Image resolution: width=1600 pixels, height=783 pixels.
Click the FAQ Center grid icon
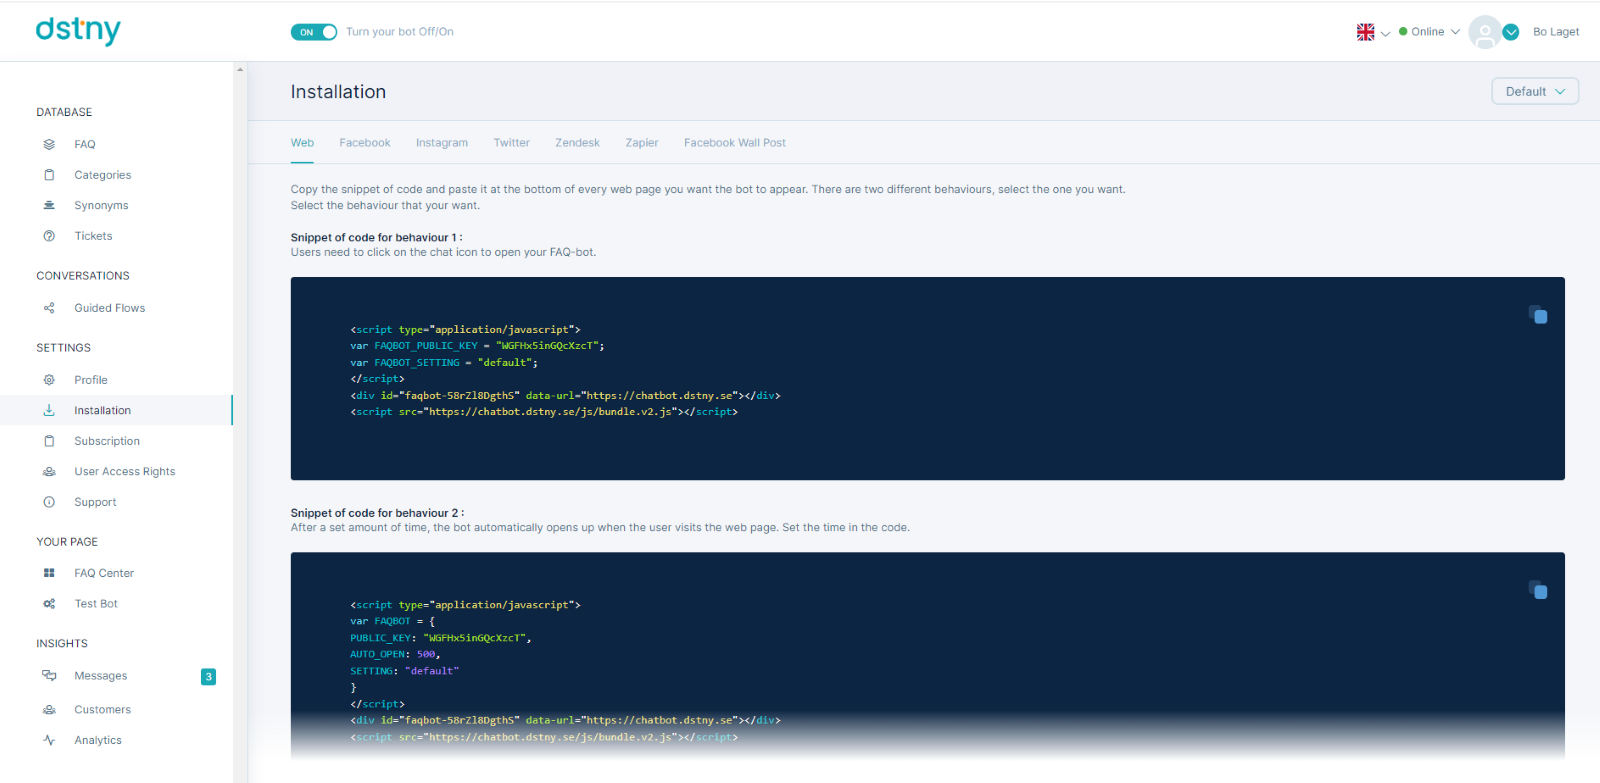pyautogui.click(x=49, y=573)
